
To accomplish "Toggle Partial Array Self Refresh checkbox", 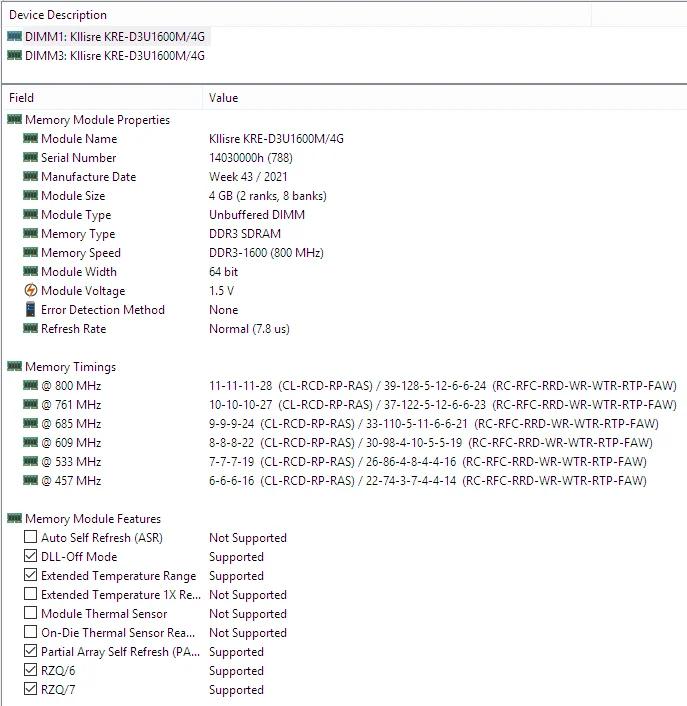I will (x=30, y=651).
